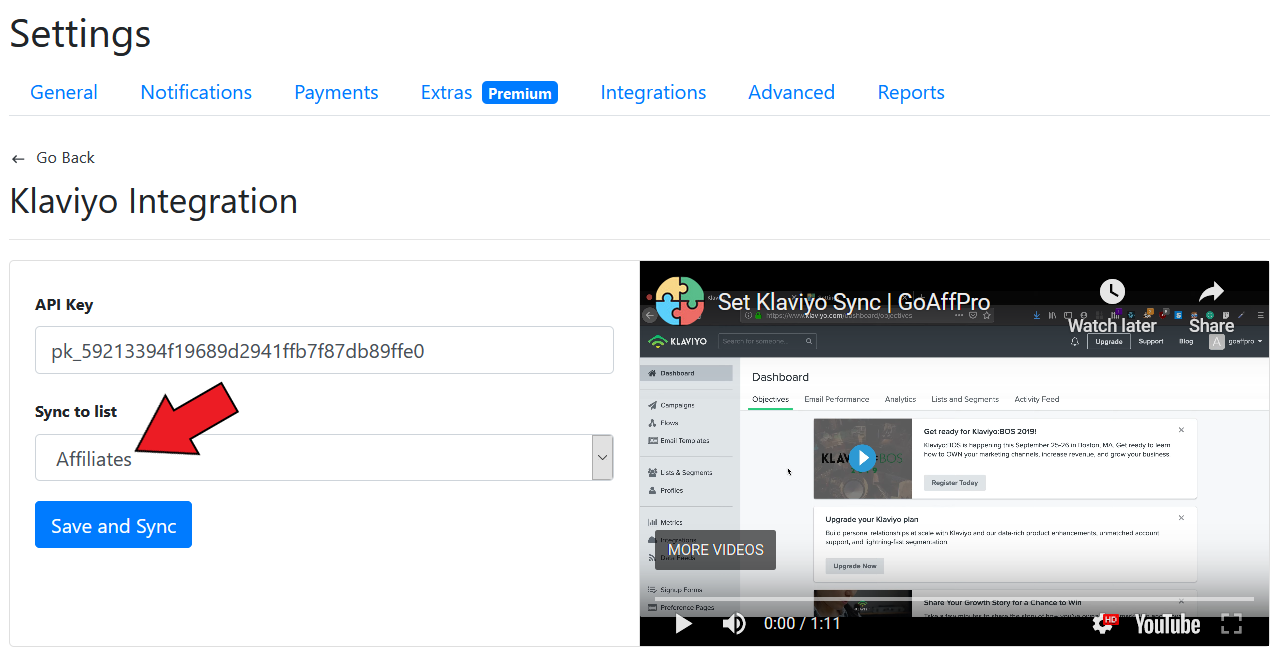The image size is (1277, 653).
Task: Play the video from the control bar
Action: pyautogui.click(x=684, y=623)
